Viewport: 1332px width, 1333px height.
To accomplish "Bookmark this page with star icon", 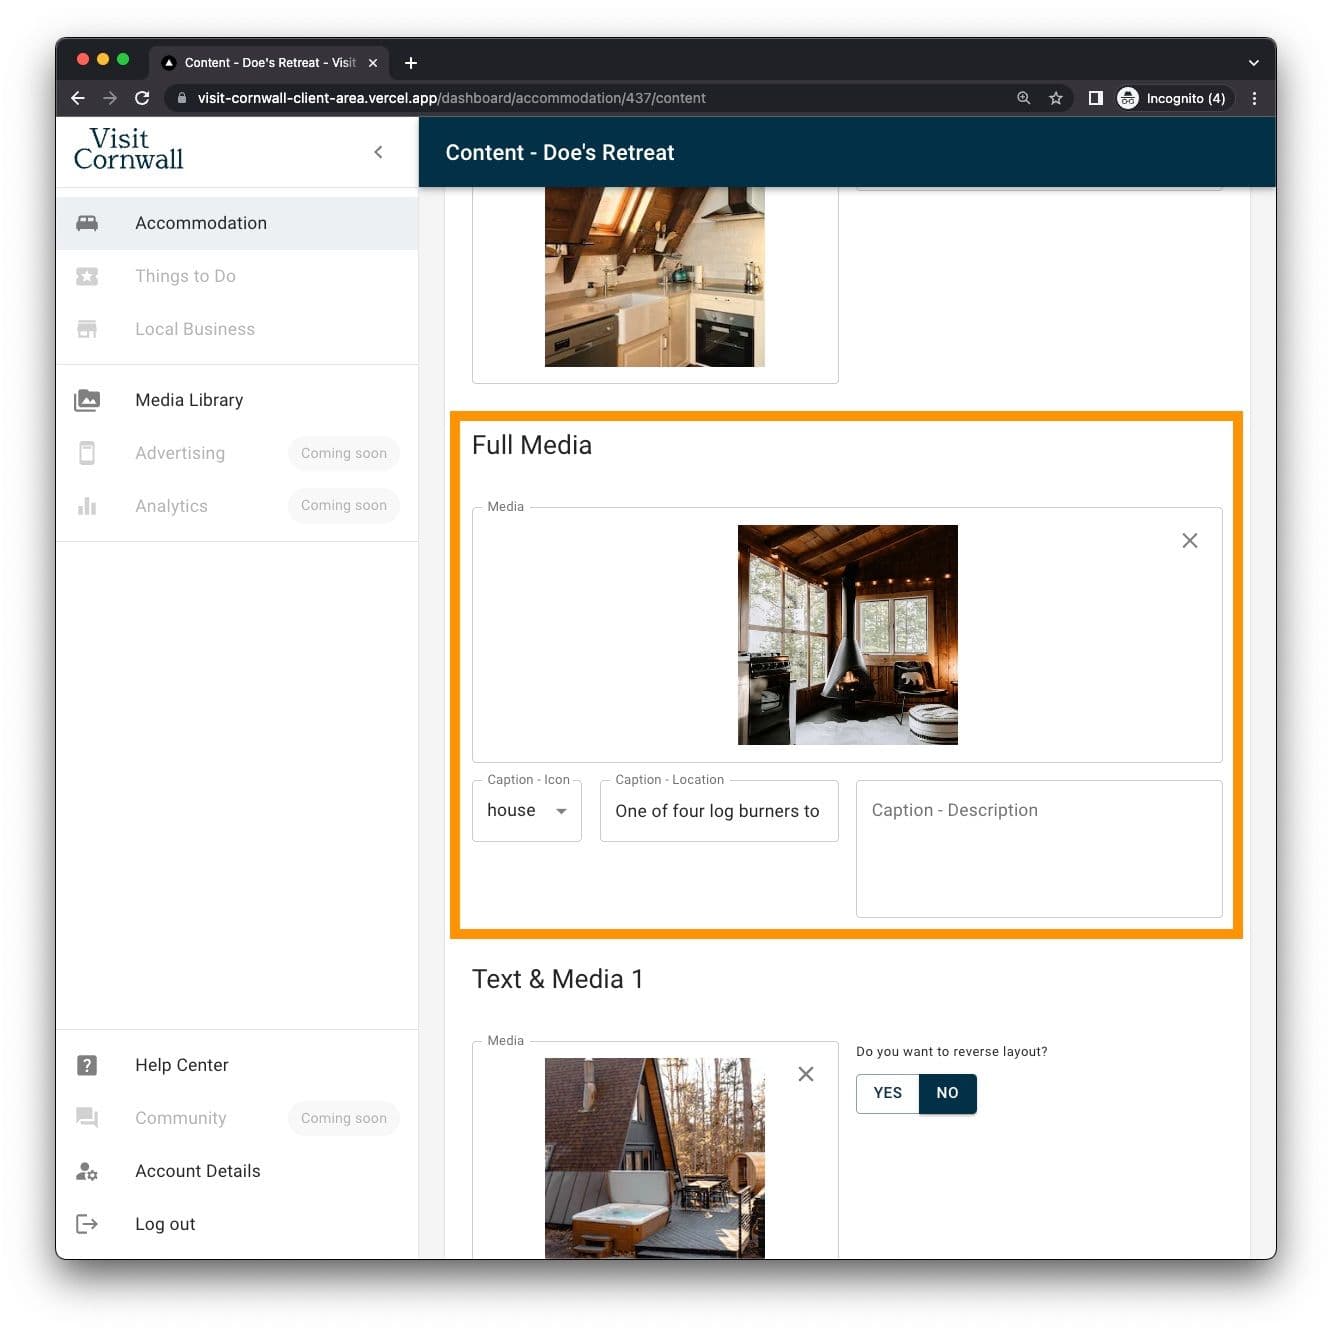I will pos(1055,98).
